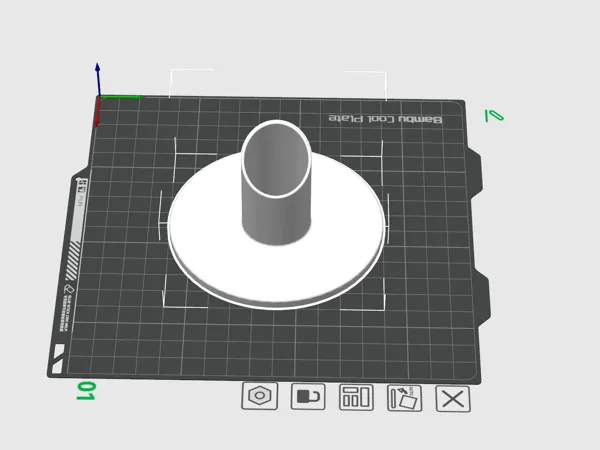
Task: Edit plate name pencil icon
Action: (x=494, y=116)
